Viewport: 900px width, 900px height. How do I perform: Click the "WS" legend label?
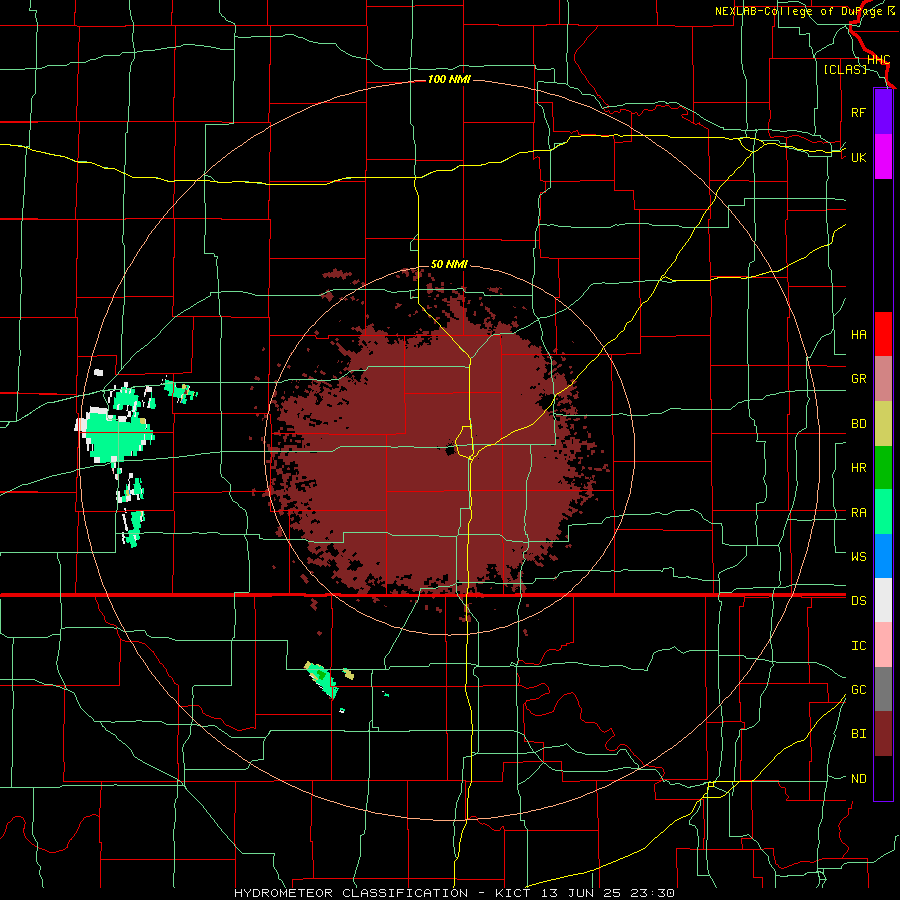(x=858, y=556)
